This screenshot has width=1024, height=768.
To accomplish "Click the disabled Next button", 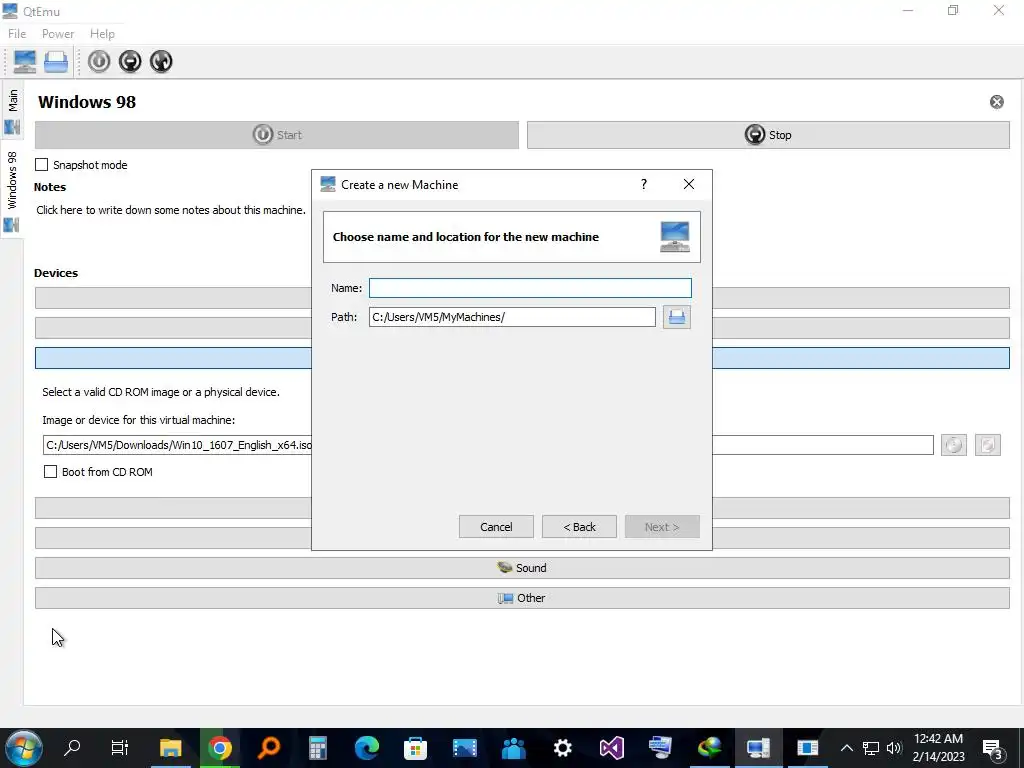I will (x=662, y=527).
